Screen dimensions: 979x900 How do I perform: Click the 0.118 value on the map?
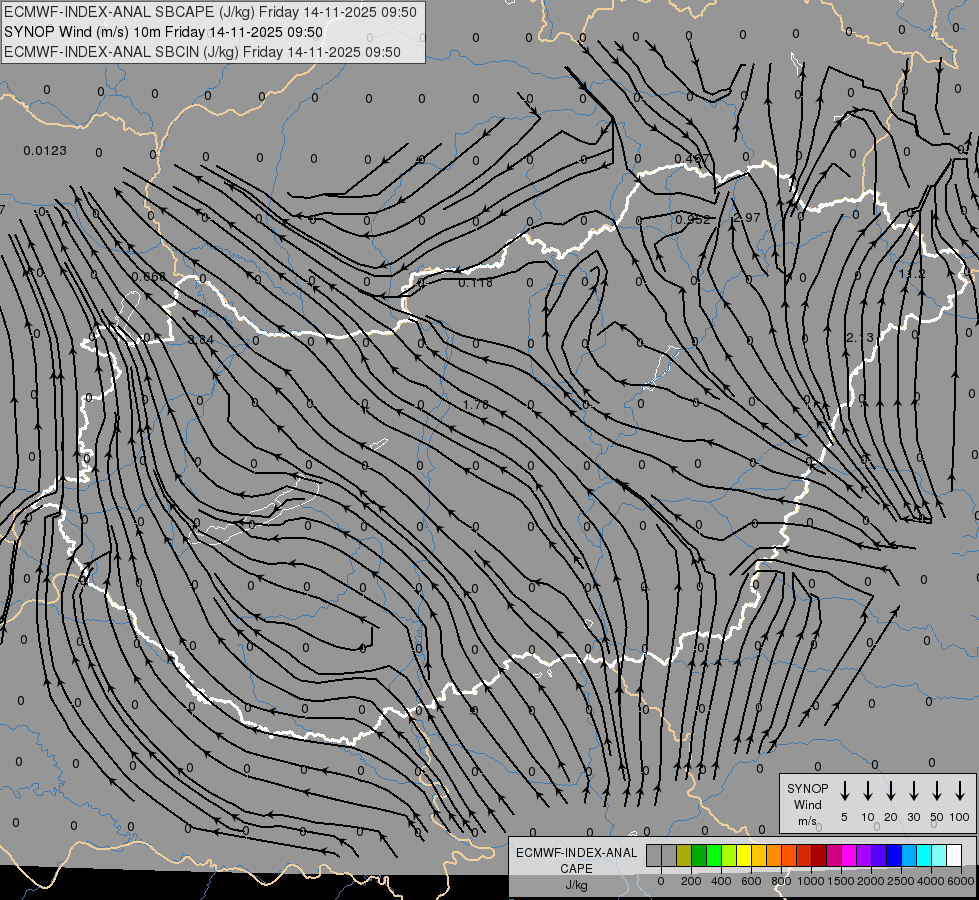pos(476,283)
